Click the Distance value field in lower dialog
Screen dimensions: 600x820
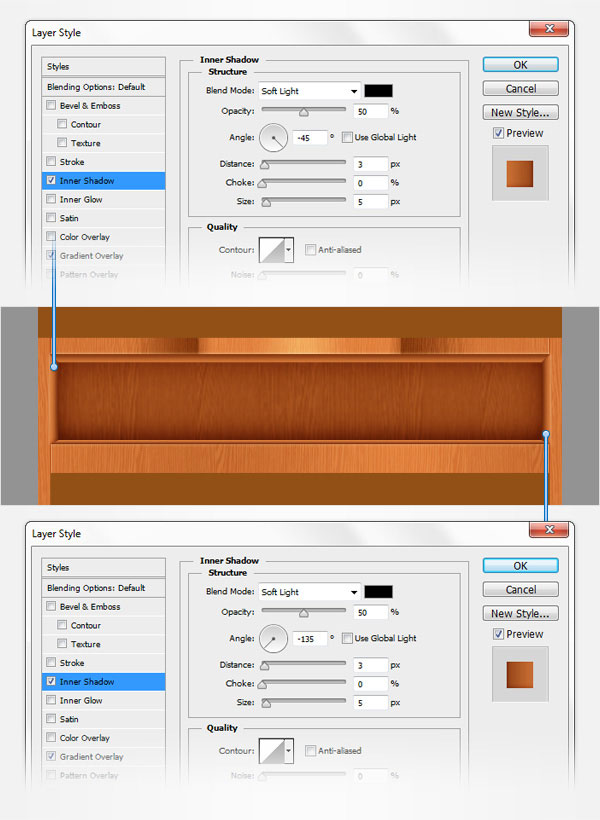(x=370, y=665)
